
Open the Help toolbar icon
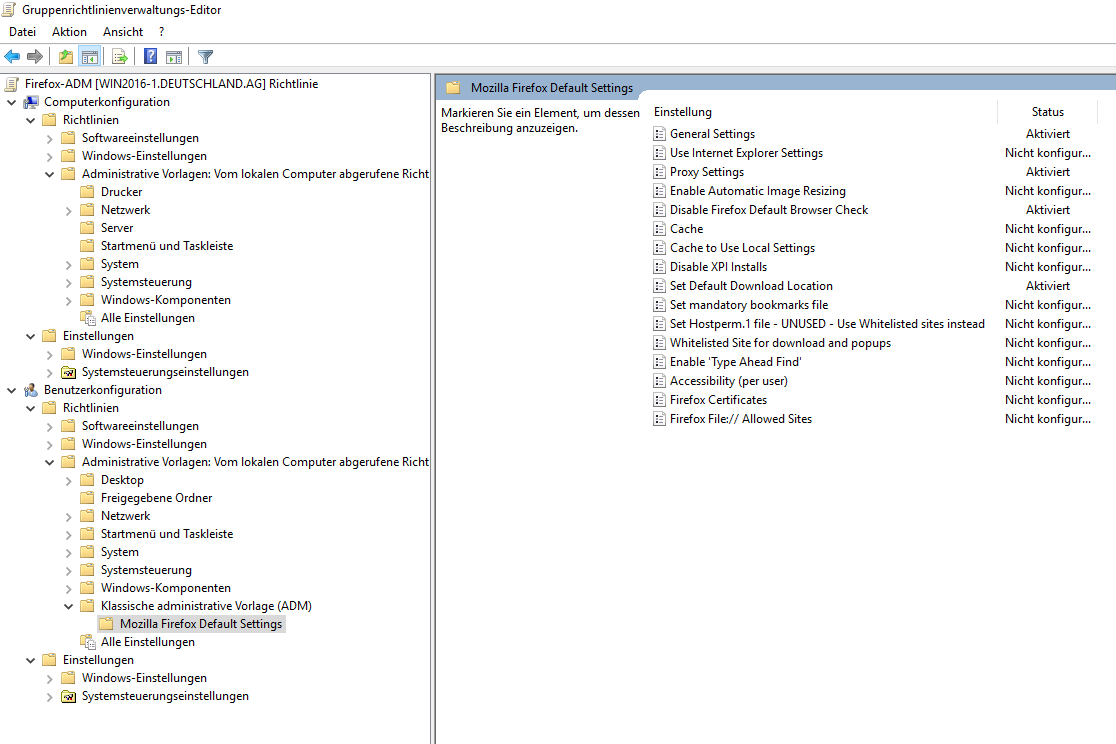[150, 56]
